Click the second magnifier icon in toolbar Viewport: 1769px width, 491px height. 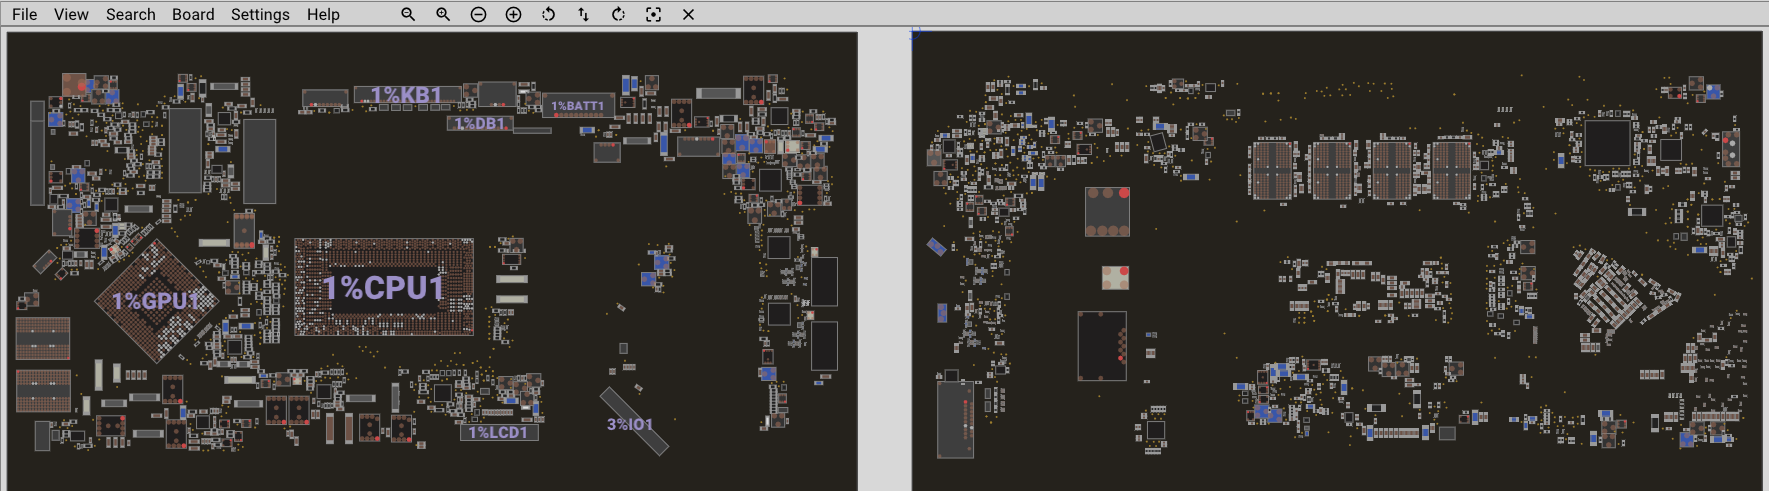tap(443, 14)
